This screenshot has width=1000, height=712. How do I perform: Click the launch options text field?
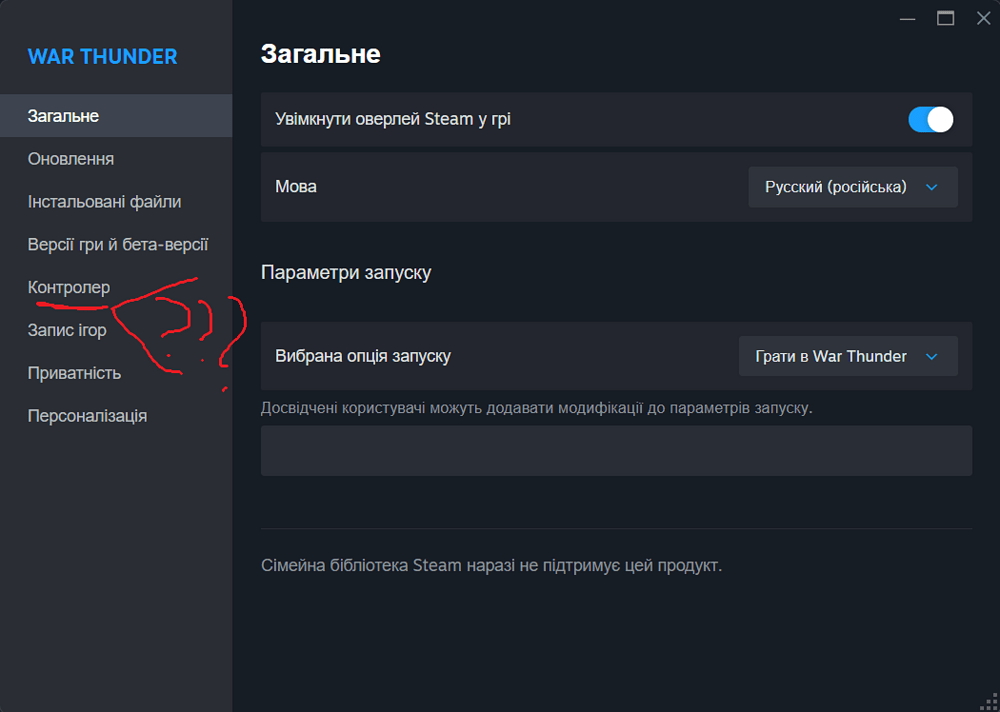(x=616, y=450)
